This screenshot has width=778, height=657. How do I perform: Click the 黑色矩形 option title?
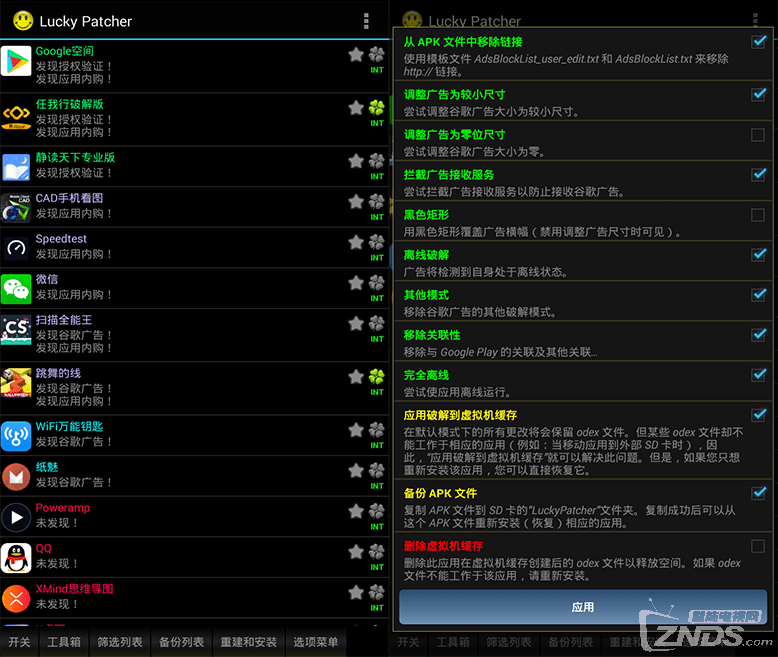pyautogui.click(x=426, y=215)
